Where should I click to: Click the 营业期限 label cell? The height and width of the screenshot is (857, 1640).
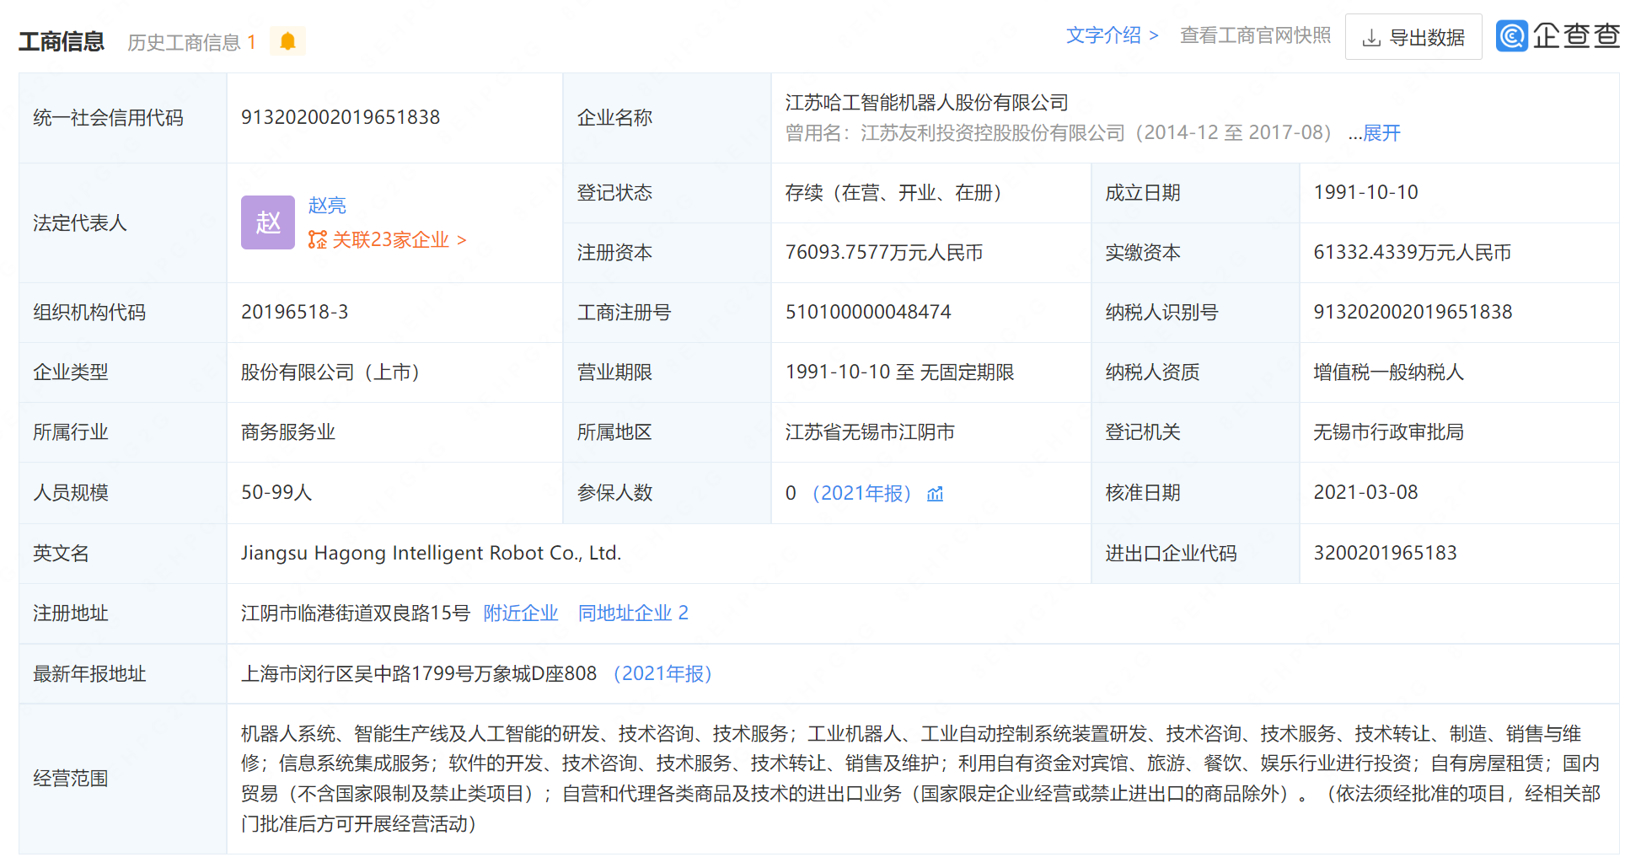click(667, 373)
